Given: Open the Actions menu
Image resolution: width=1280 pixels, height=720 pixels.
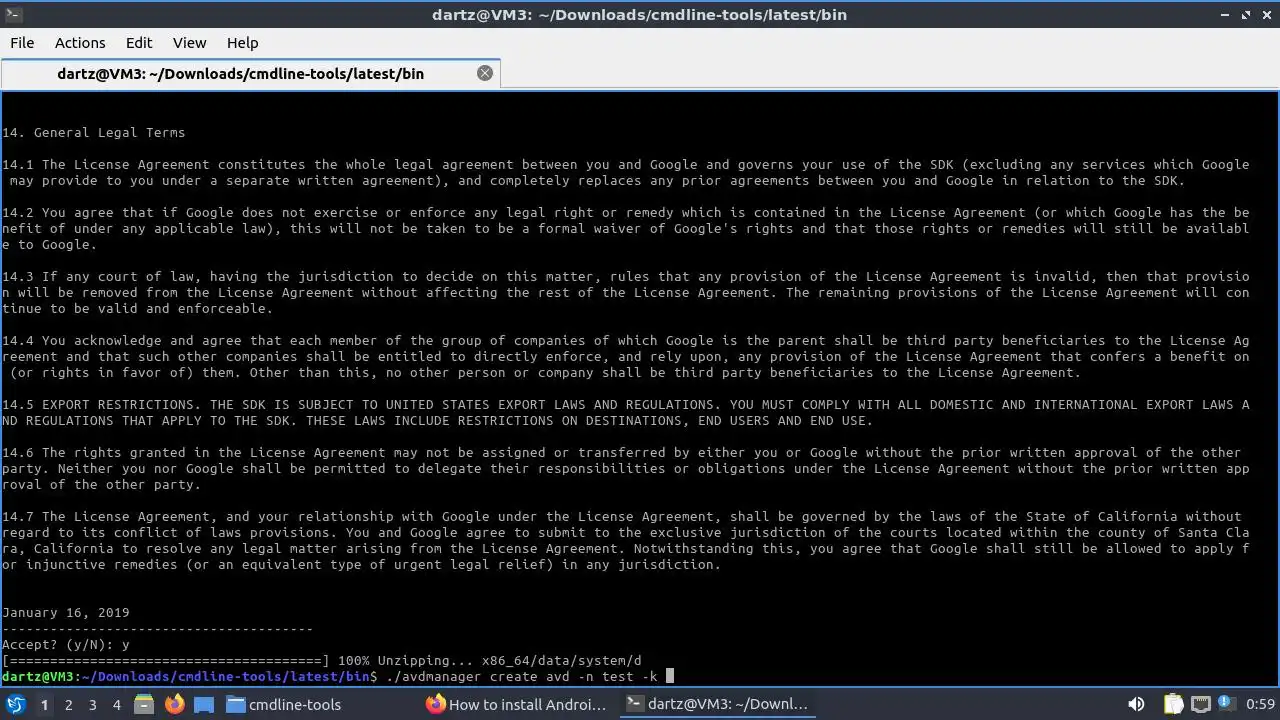Looking at the screenshot, I should [x=80, y=43].
